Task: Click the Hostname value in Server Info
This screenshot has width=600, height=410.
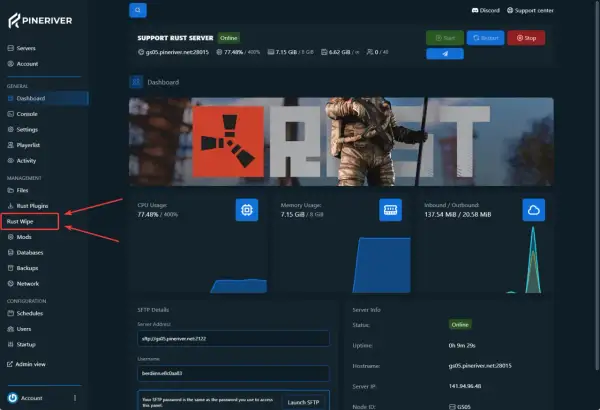Action: [x=480, y=366]
